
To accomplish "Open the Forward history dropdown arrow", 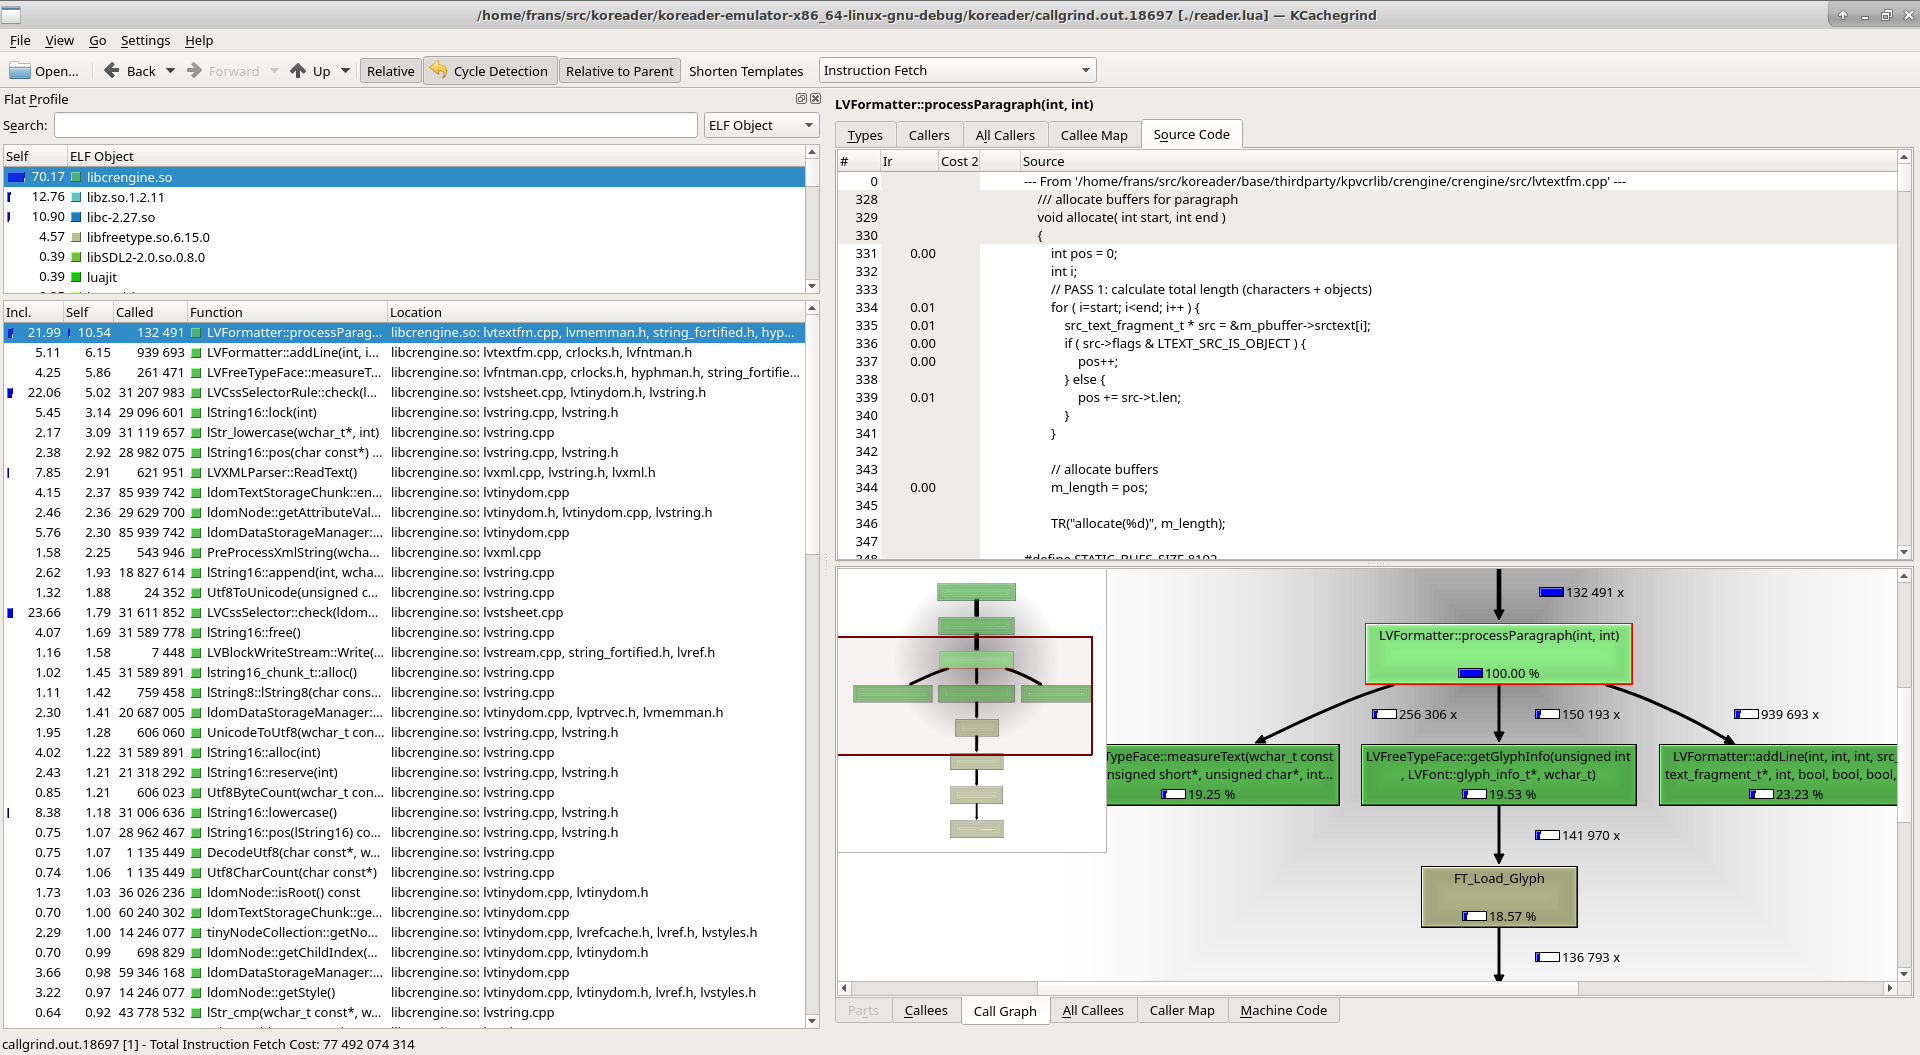I will click(274, 71).
